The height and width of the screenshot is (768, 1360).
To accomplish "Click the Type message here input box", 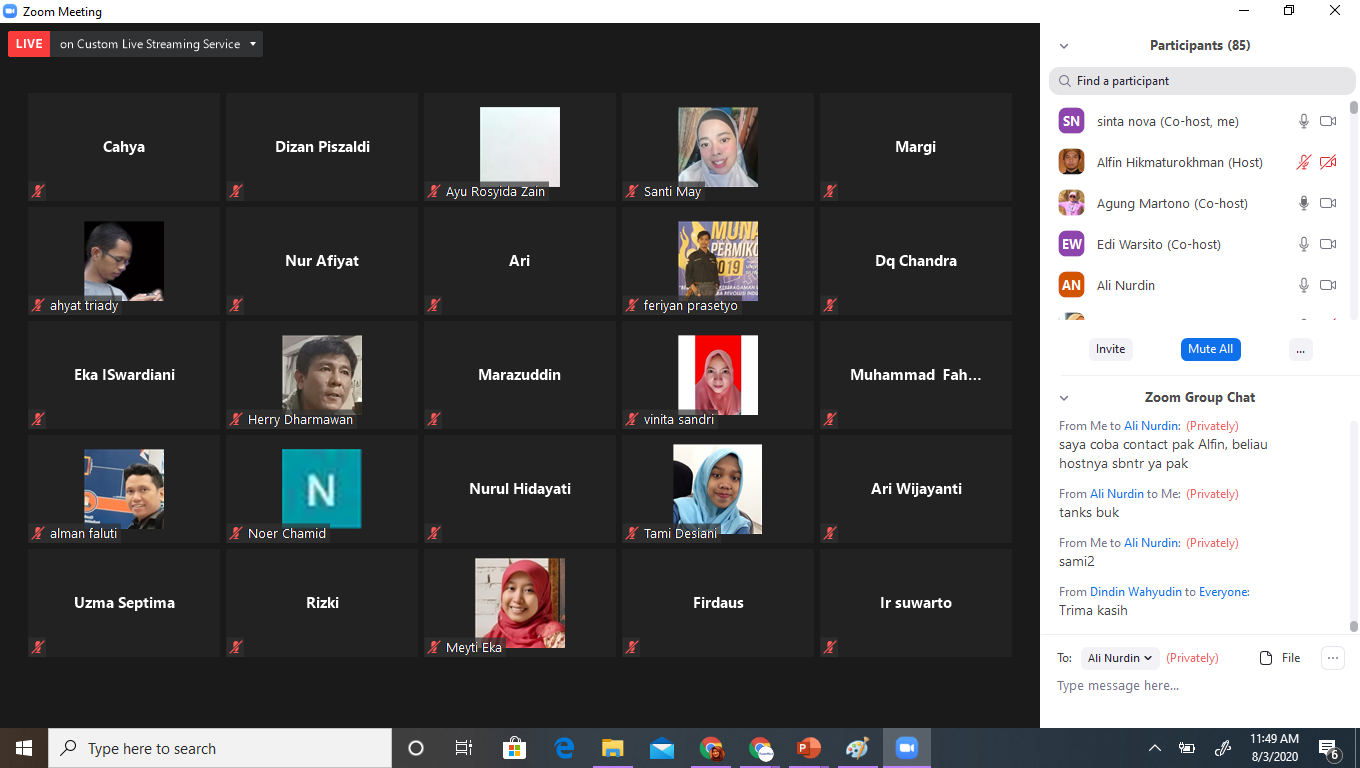I will tap(1190, 686).
